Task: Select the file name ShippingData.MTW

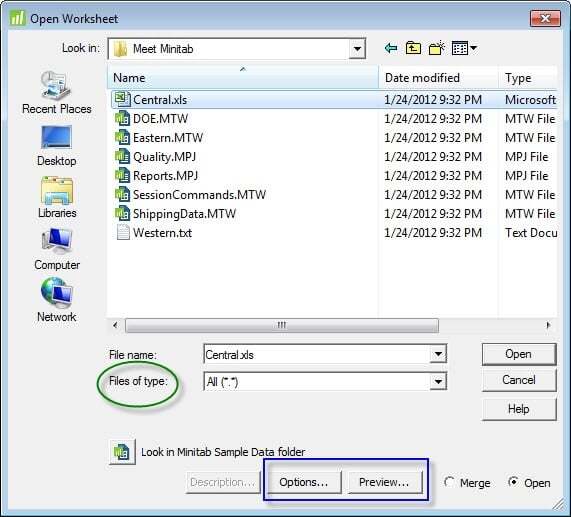Action: 185,214
